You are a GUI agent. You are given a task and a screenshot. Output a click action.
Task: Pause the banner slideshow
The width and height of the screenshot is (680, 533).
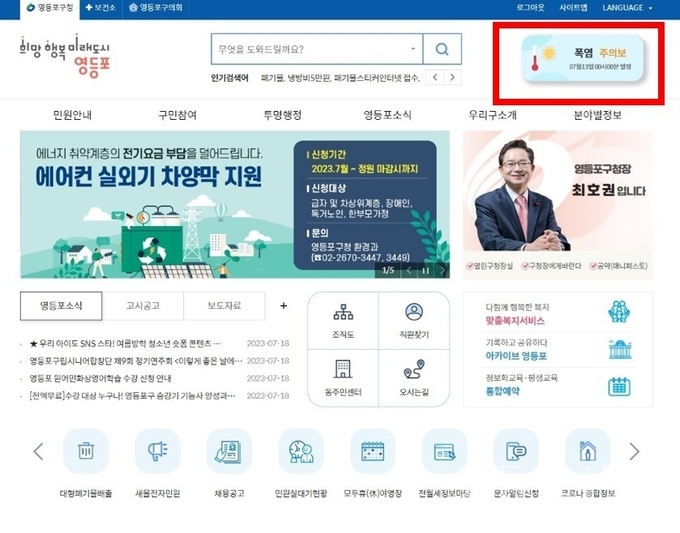pos(425,270)
